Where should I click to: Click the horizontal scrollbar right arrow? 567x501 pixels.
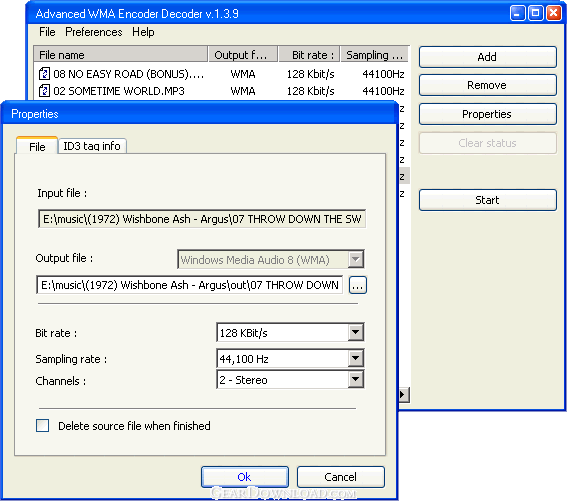point(404,394)
